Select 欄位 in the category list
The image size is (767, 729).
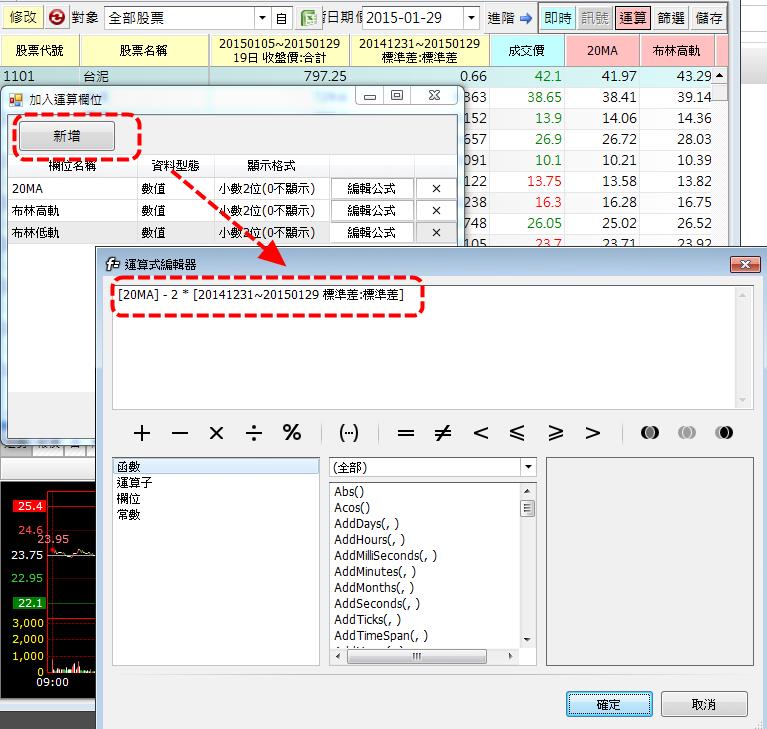[129, 498]
